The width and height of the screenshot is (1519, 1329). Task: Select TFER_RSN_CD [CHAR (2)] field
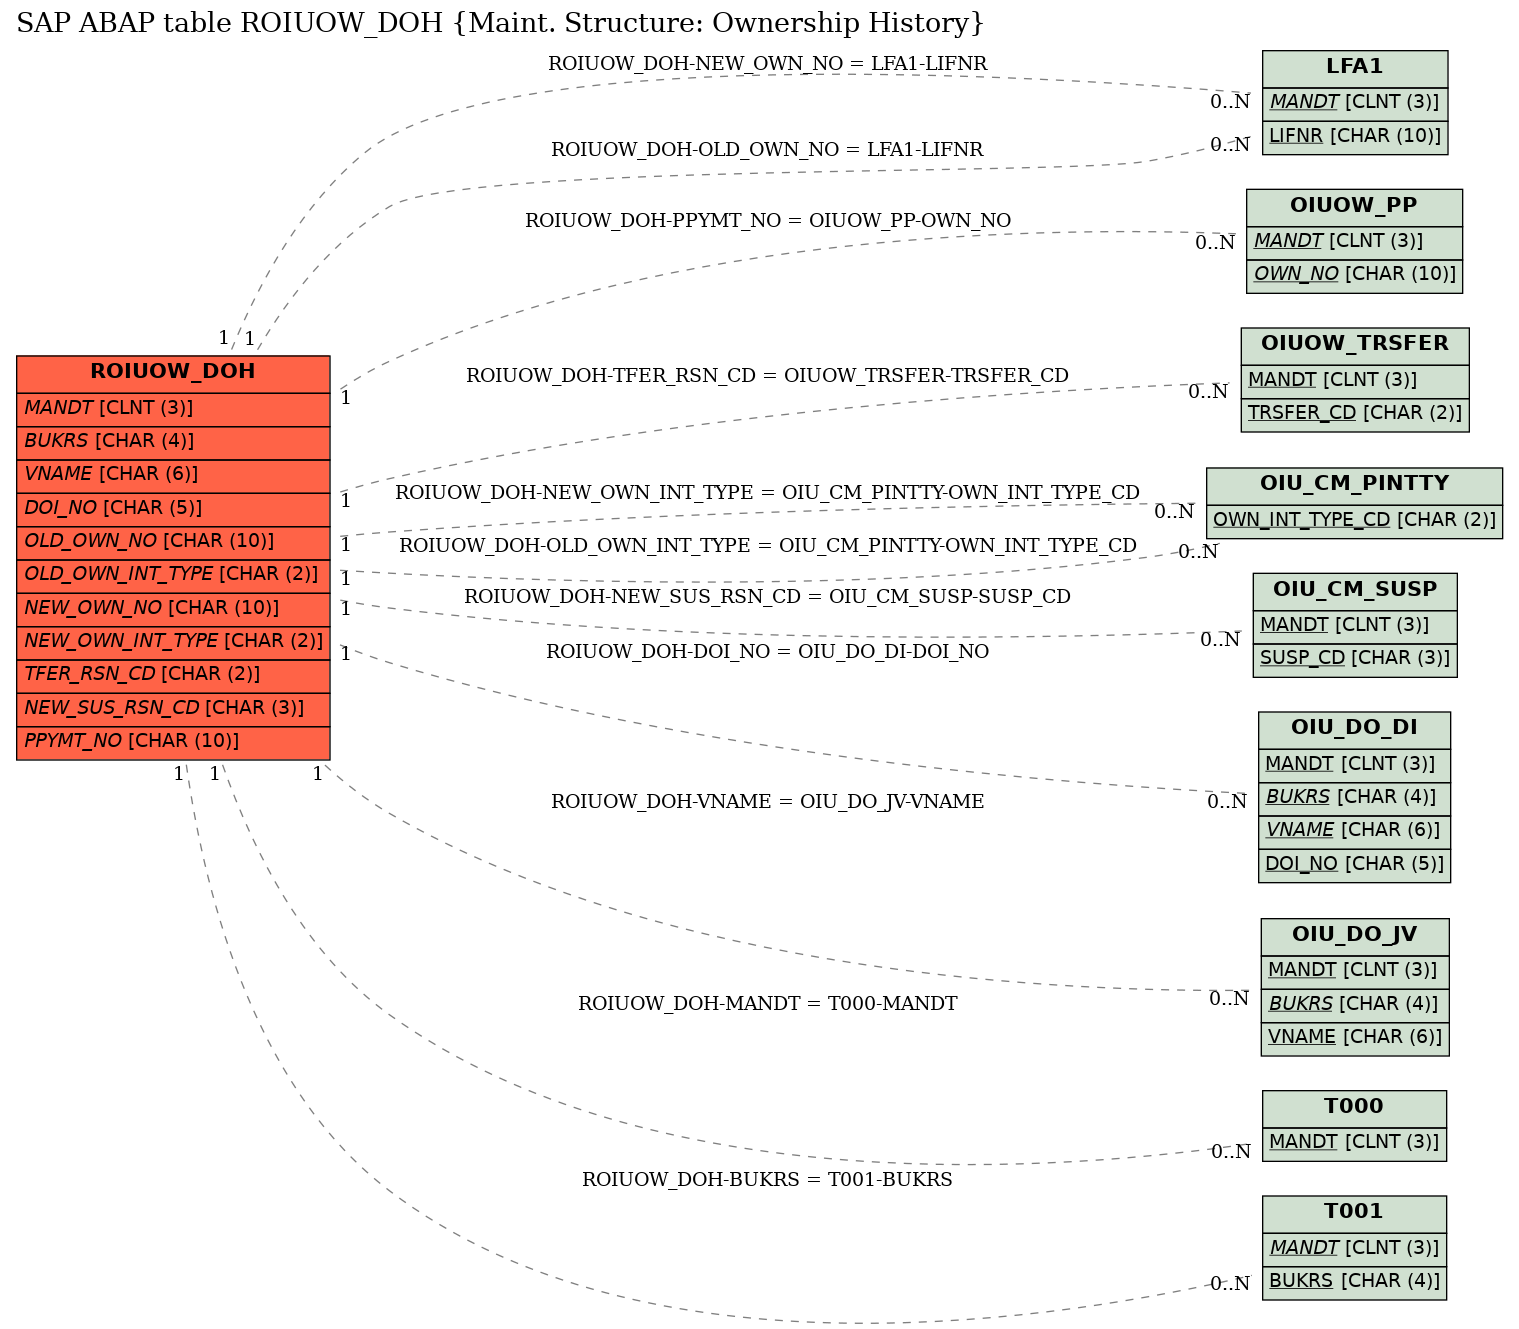coord(173,676)
